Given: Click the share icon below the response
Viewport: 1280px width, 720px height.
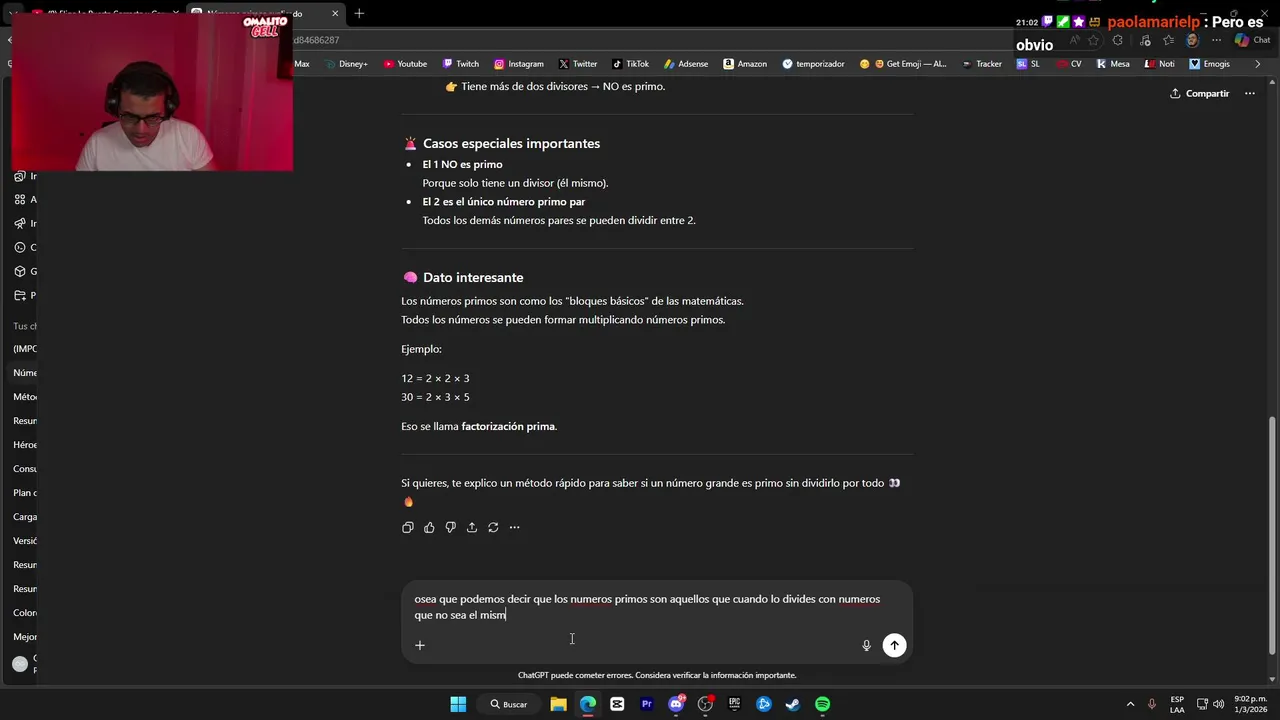Looking at the screenshot, I should tap(472, 527).
